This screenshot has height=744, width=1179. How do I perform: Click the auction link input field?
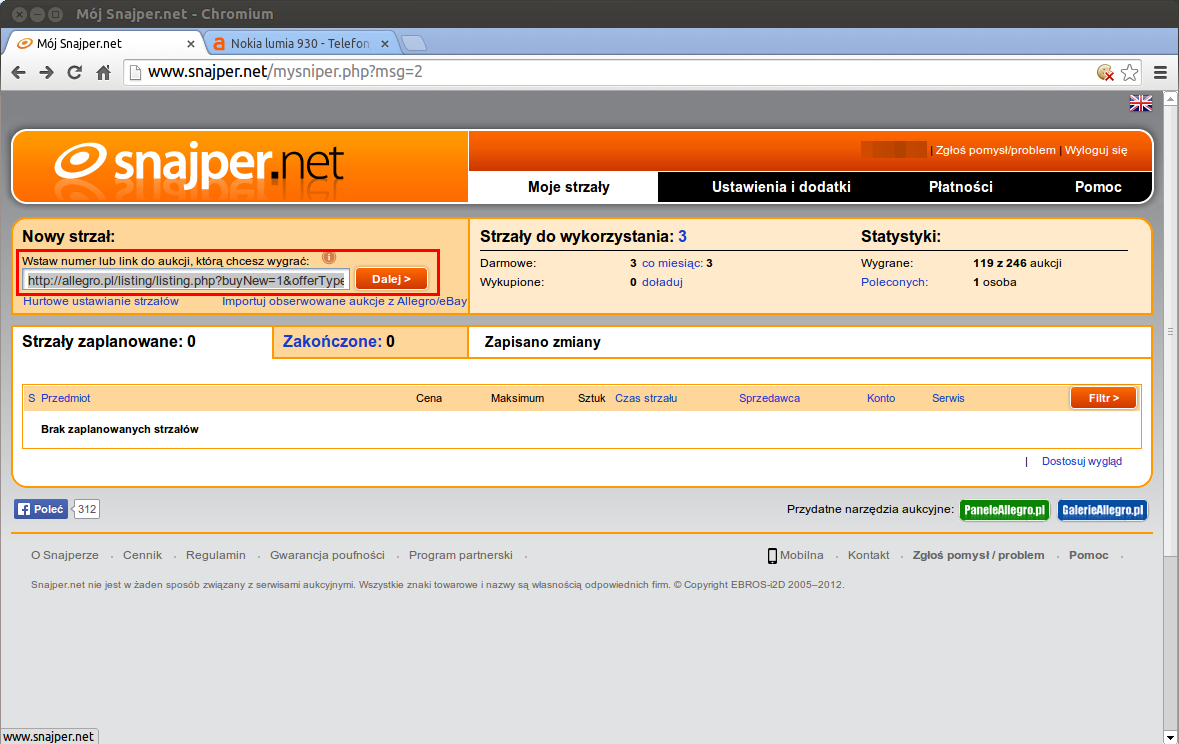pyautogui.click(x=186, y=280)
